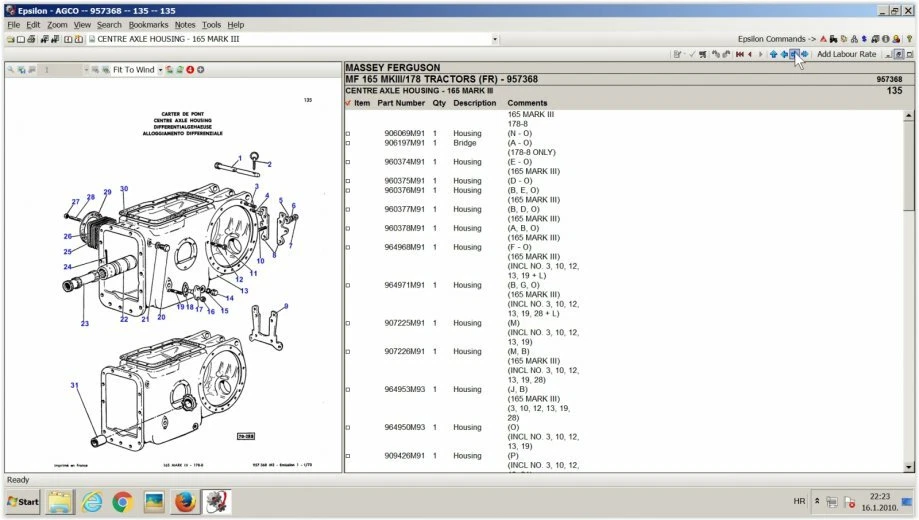The image size is (919, 520).
Task: Click the red triangle Epsilon command icon
Action: [x=823, y=39]
